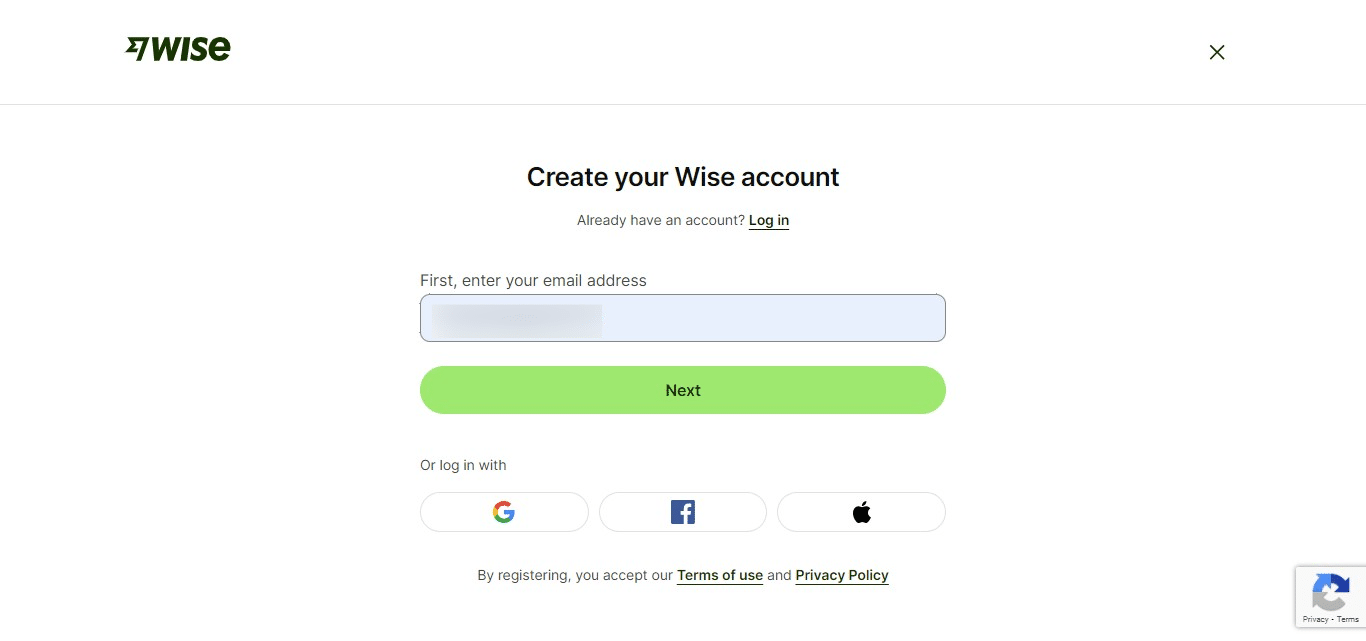The height and width of the screenshot is (641, 1366).
Task: Click the Create your Wise account heading
Action: click(683, 177)
